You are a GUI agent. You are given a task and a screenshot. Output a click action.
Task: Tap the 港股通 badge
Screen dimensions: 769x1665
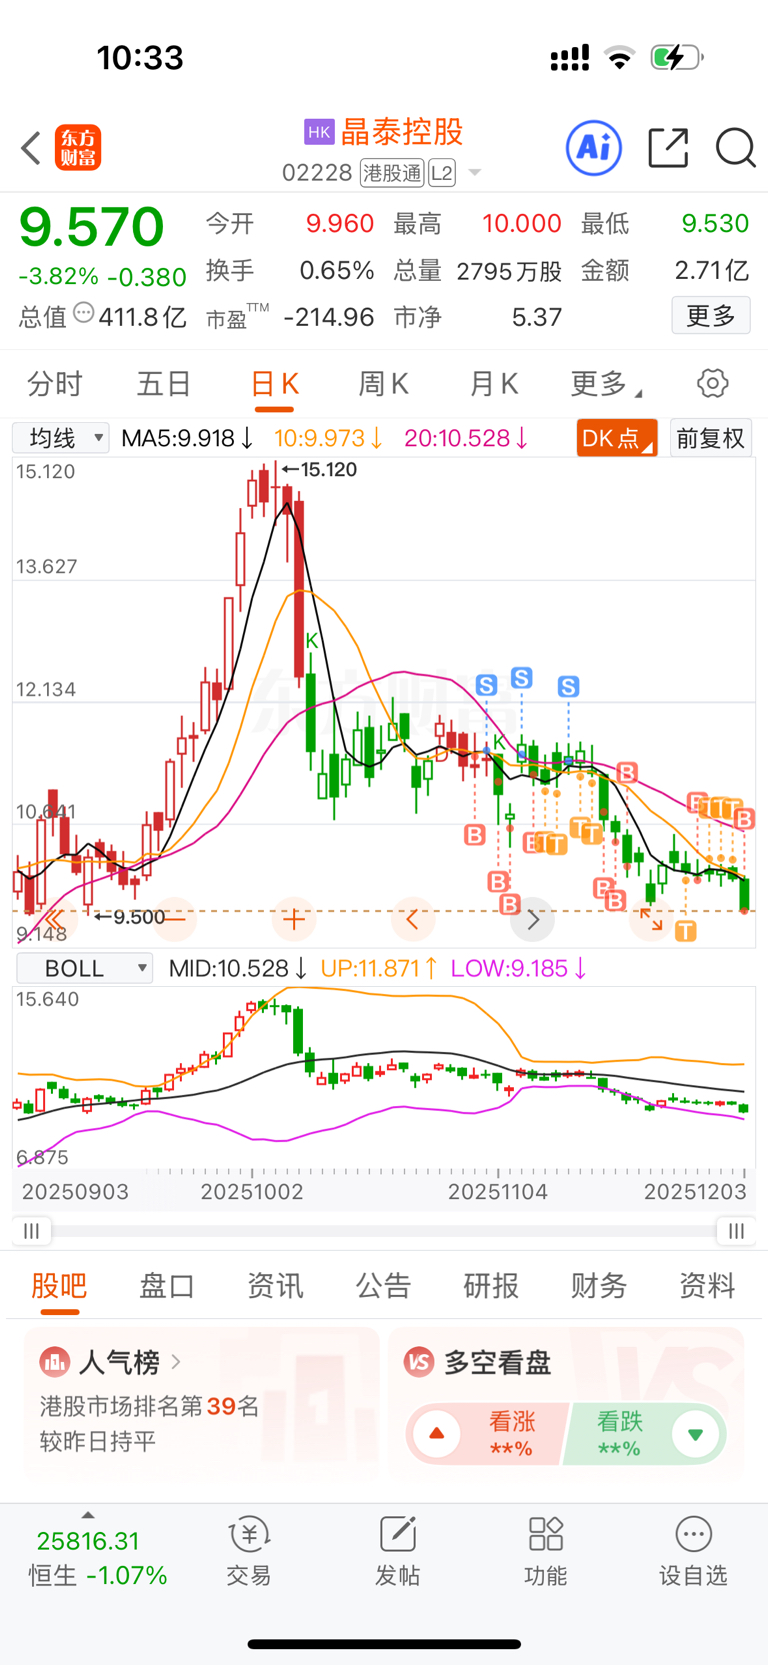coord(392,173)
